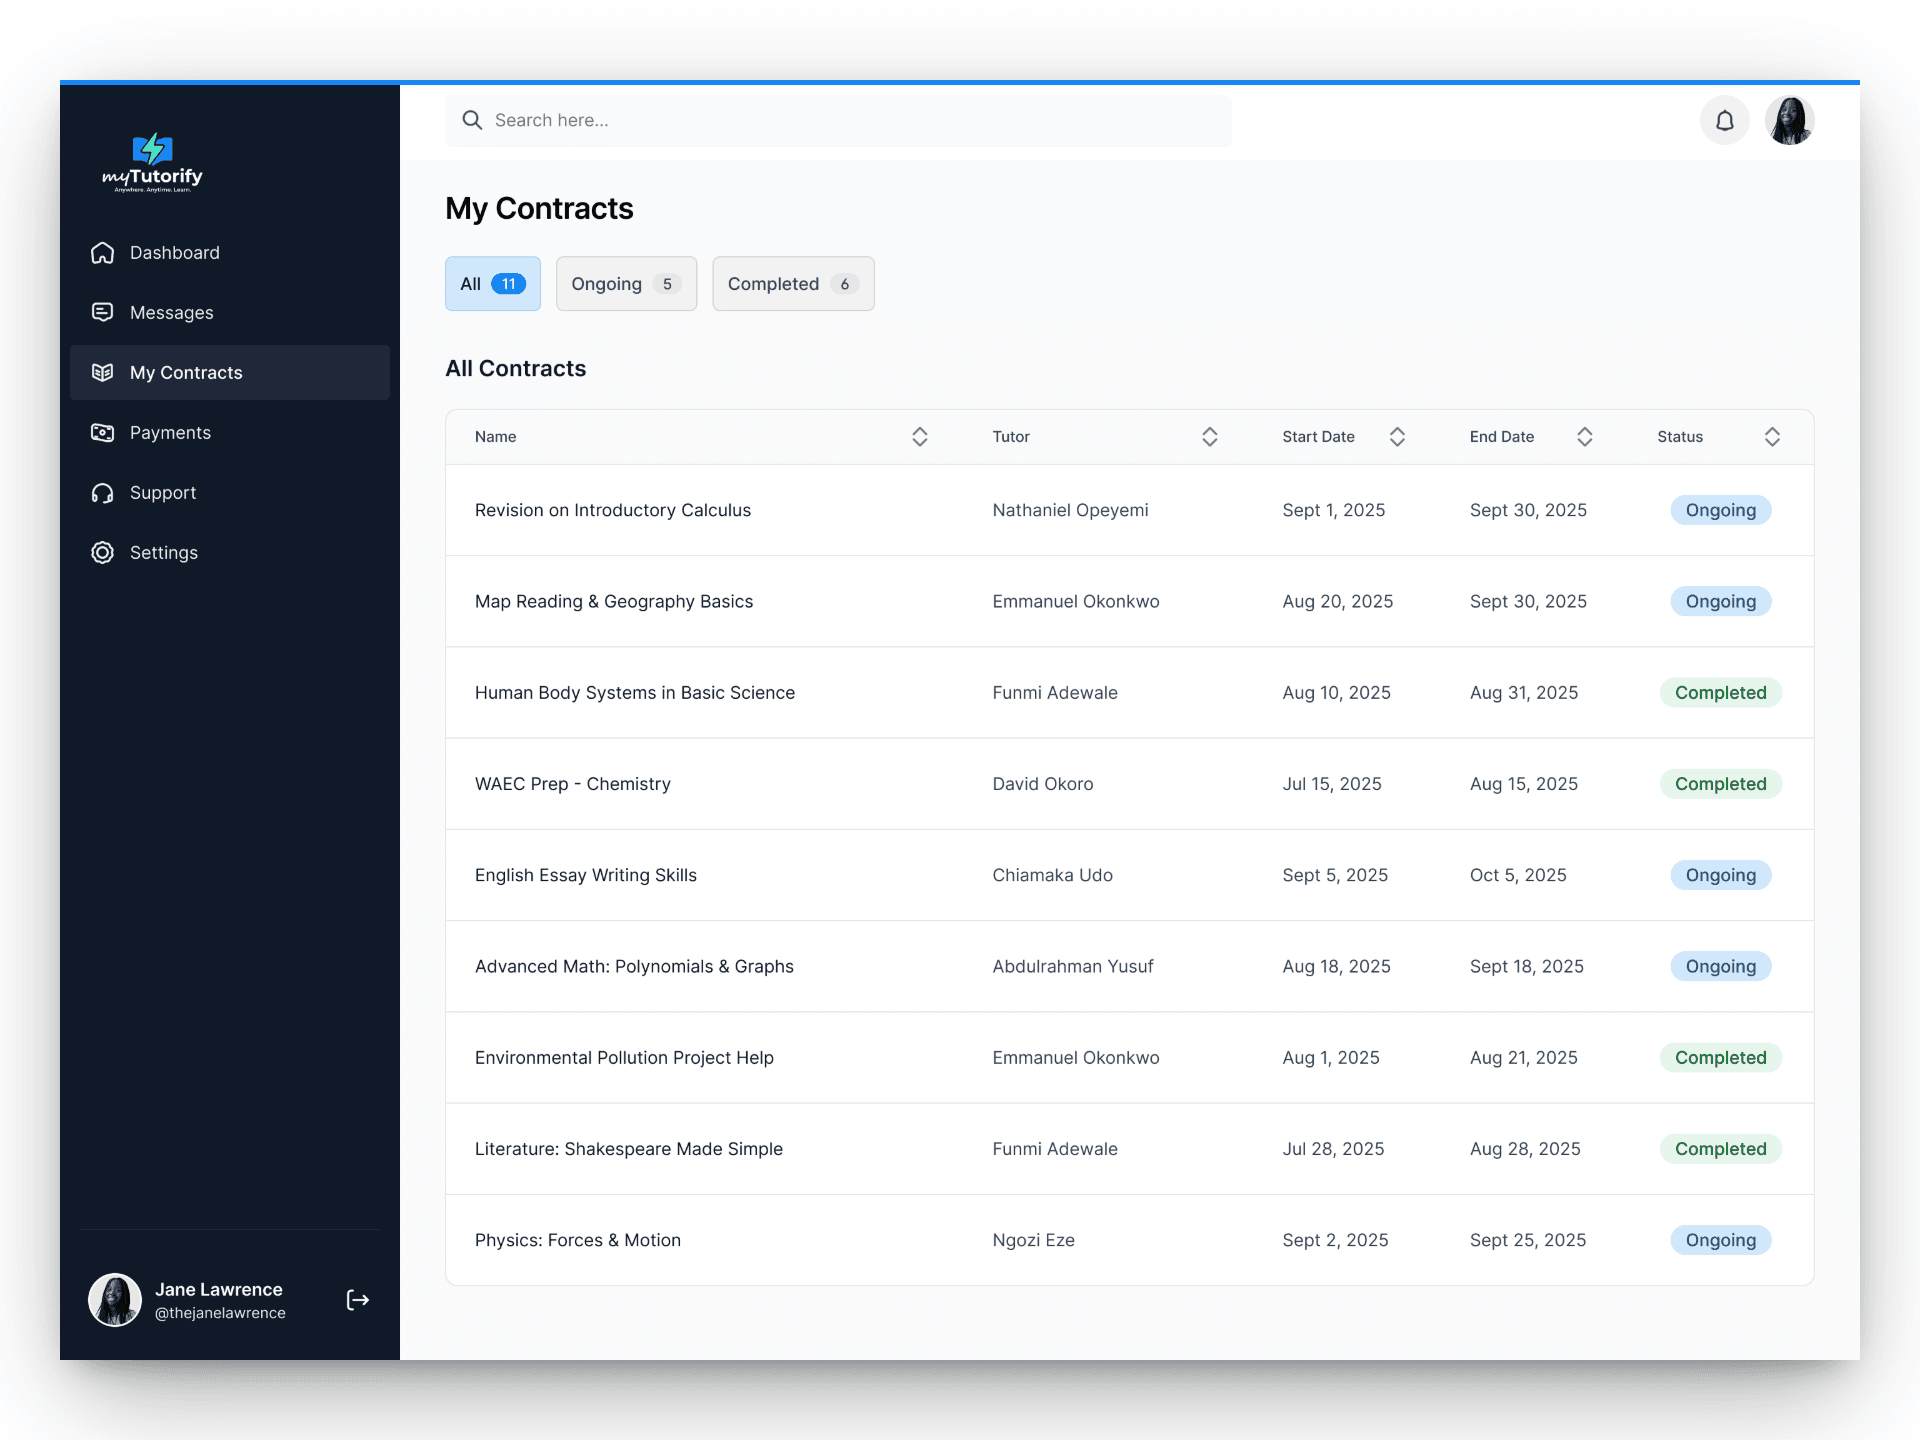Switch to the Ongoing tab
The height and width of the screenshot is (1440, 1920).
[x=626, y=284]
